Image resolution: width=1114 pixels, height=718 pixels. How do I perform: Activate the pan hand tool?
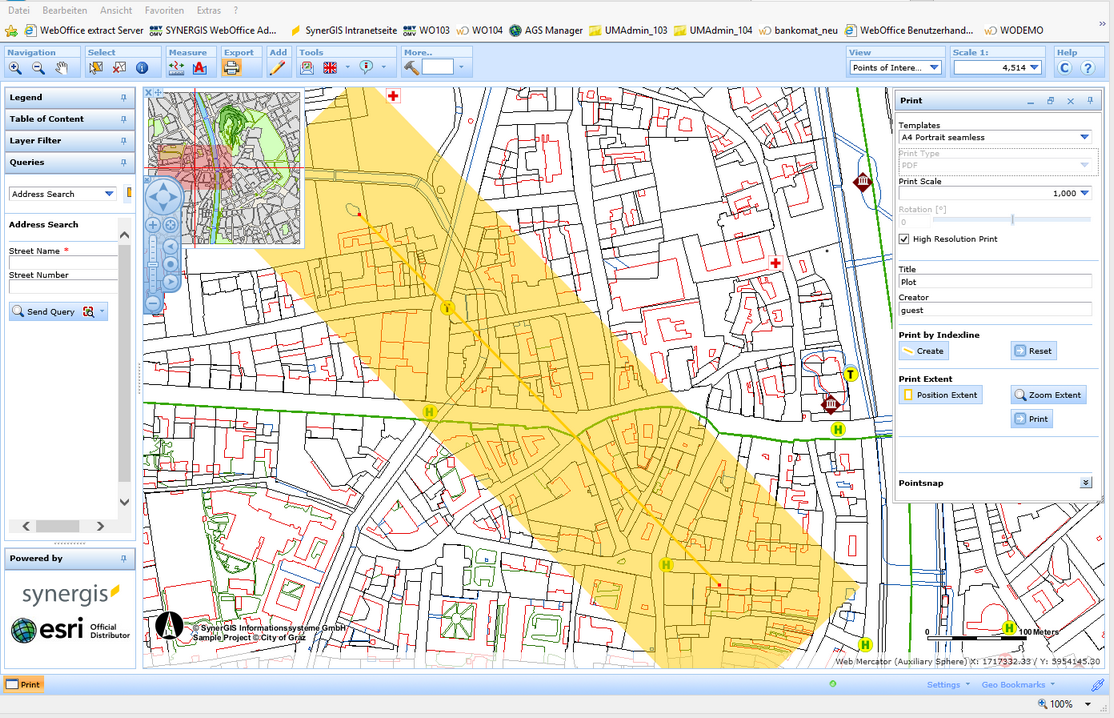(x=62, y=68)
